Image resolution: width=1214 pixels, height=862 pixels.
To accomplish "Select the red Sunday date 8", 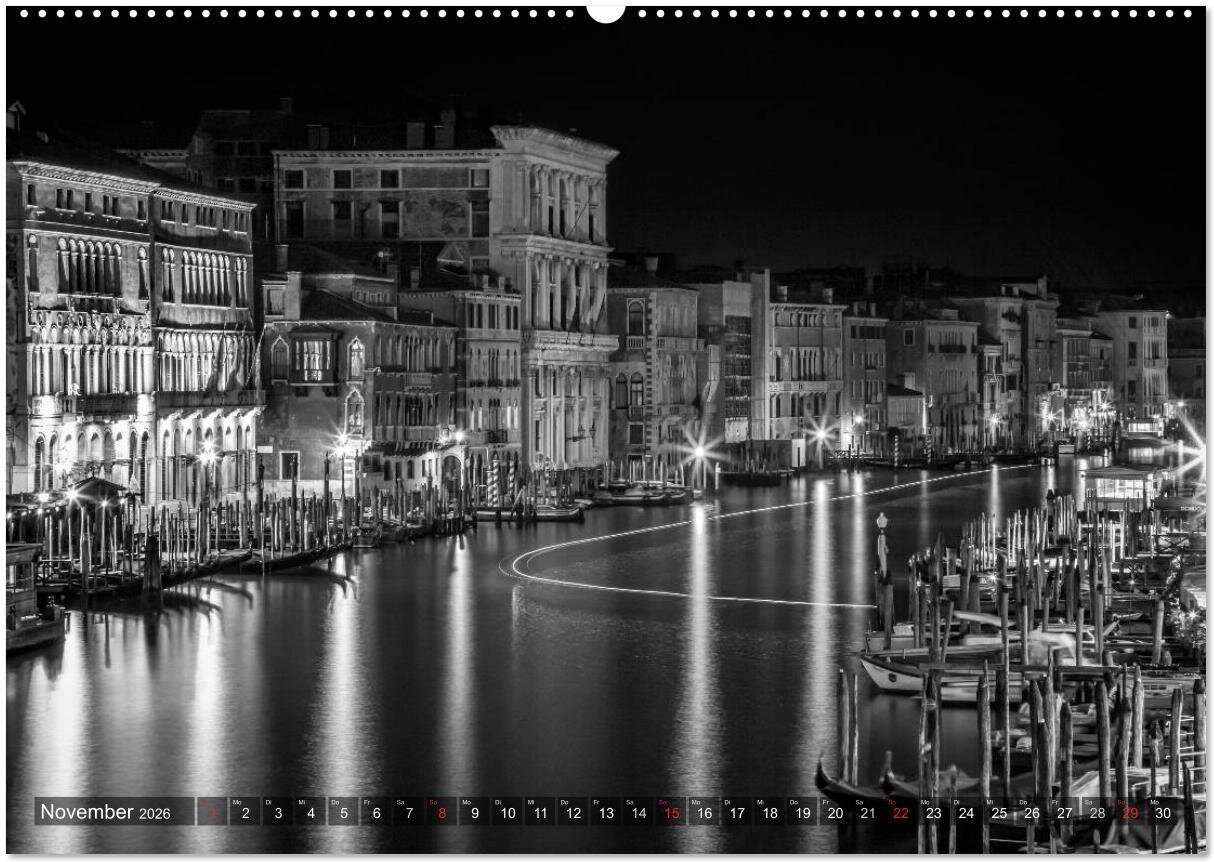I will click(x=441, y=812).
